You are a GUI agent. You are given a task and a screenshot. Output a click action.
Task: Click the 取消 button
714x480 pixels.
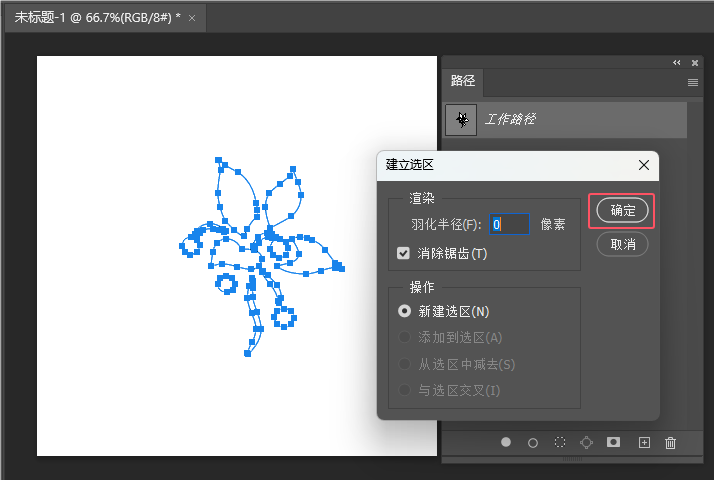pyautogui.click(x=622, y=245)
